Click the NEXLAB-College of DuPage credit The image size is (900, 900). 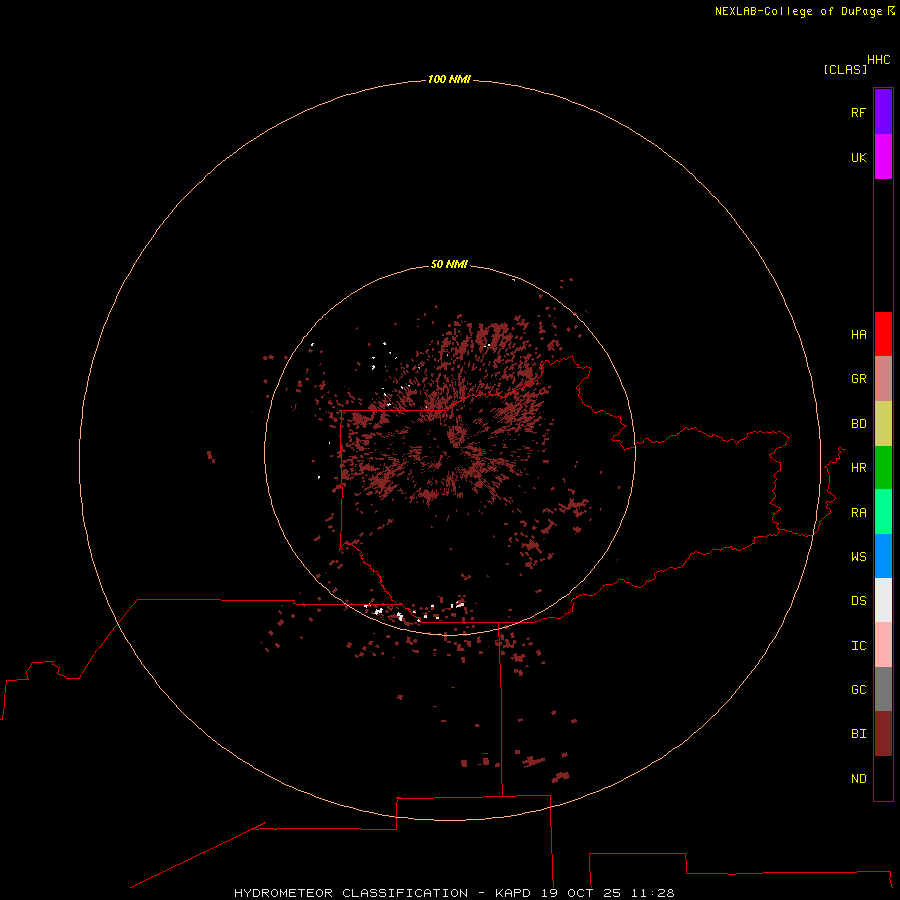coord(798,11)
